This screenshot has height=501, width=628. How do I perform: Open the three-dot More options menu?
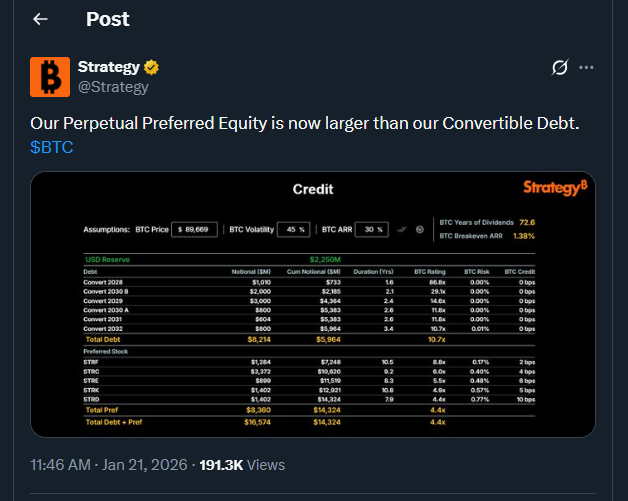pos(587,68)
